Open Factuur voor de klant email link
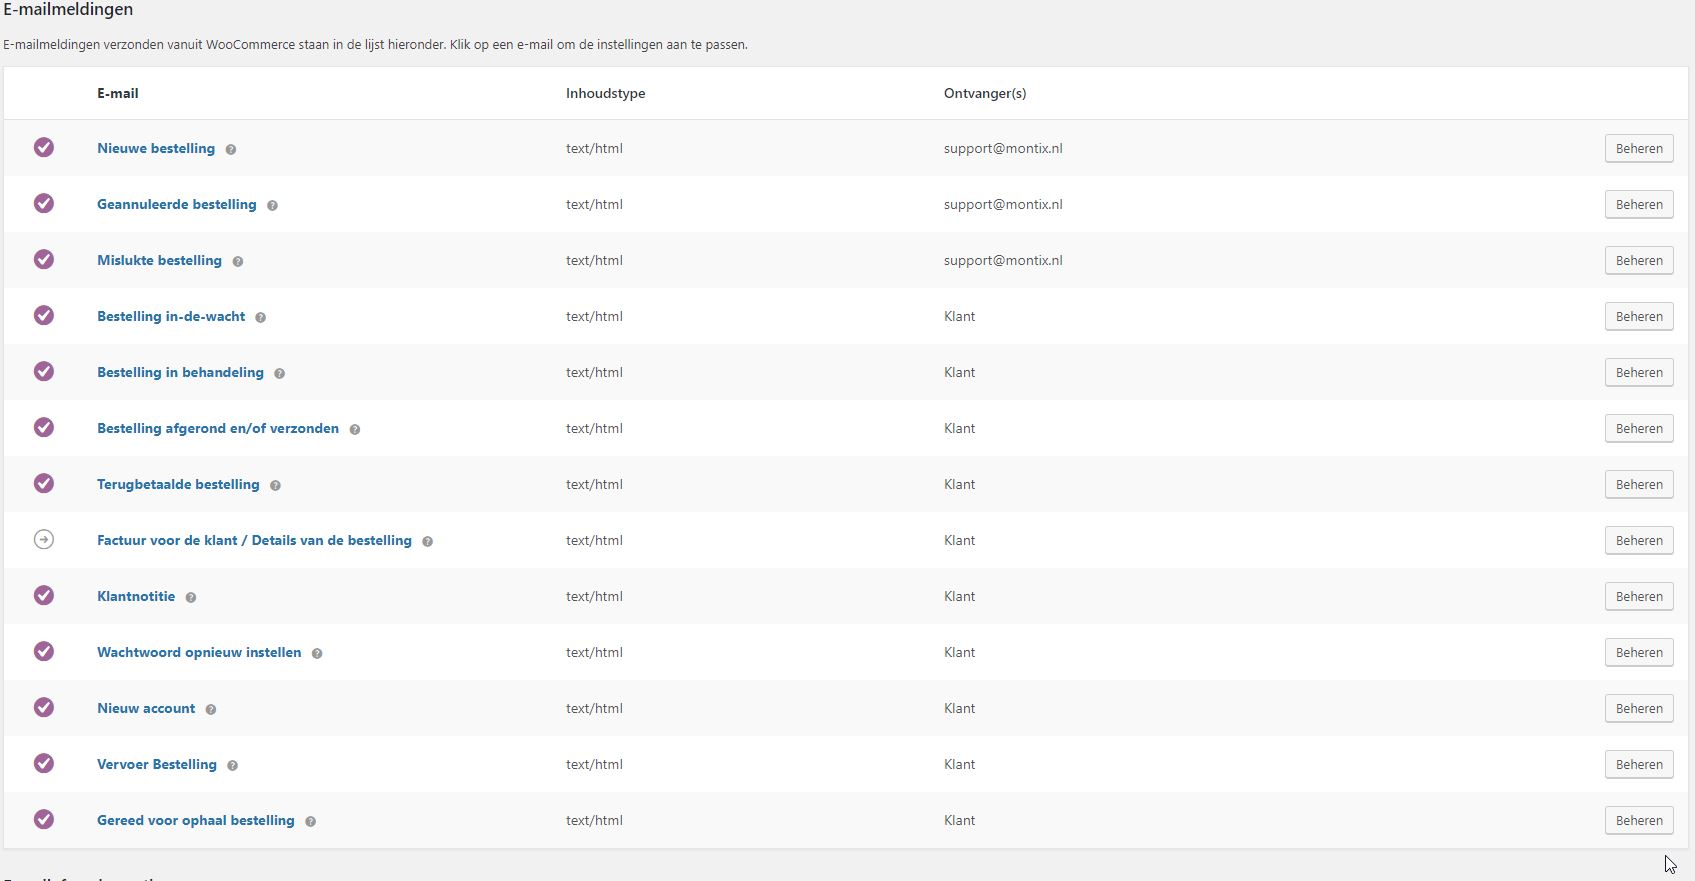1695x881 pixels. 254,540
